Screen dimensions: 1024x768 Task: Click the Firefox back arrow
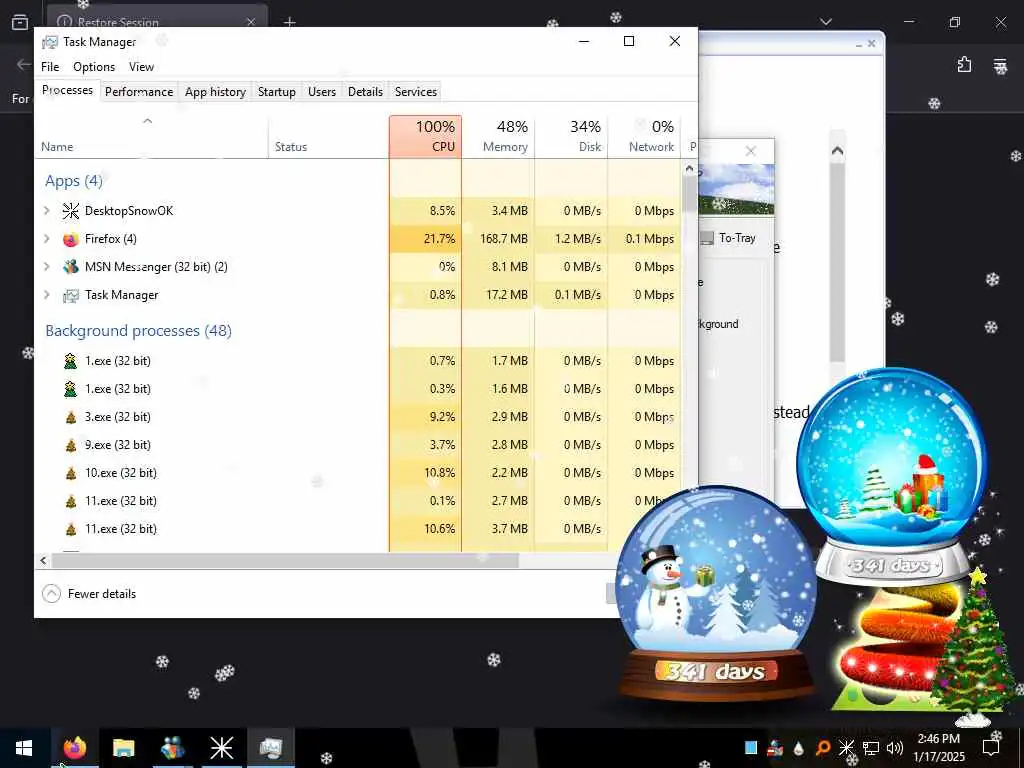click(24, 64)
